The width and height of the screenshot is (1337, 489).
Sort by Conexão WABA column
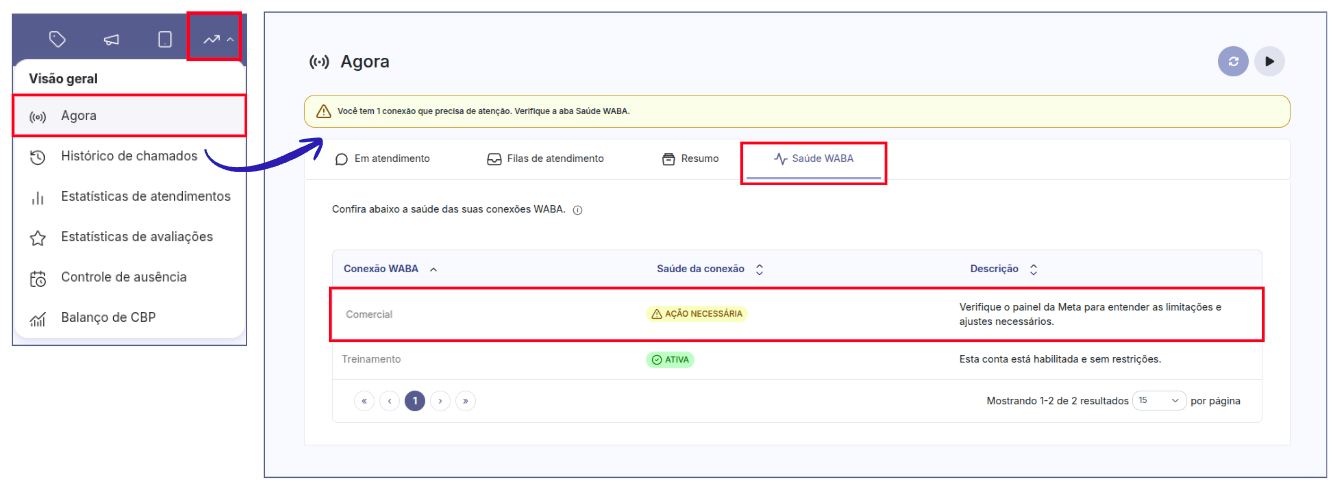coord(390,269)
